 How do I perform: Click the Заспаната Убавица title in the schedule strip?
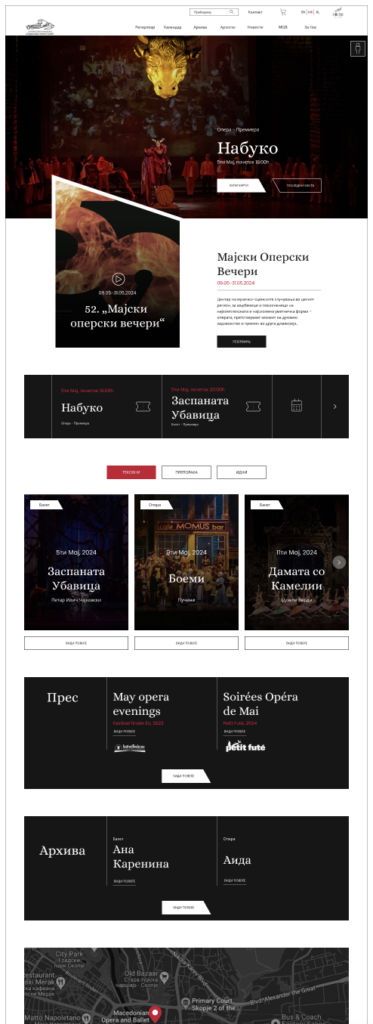[200, 408]
